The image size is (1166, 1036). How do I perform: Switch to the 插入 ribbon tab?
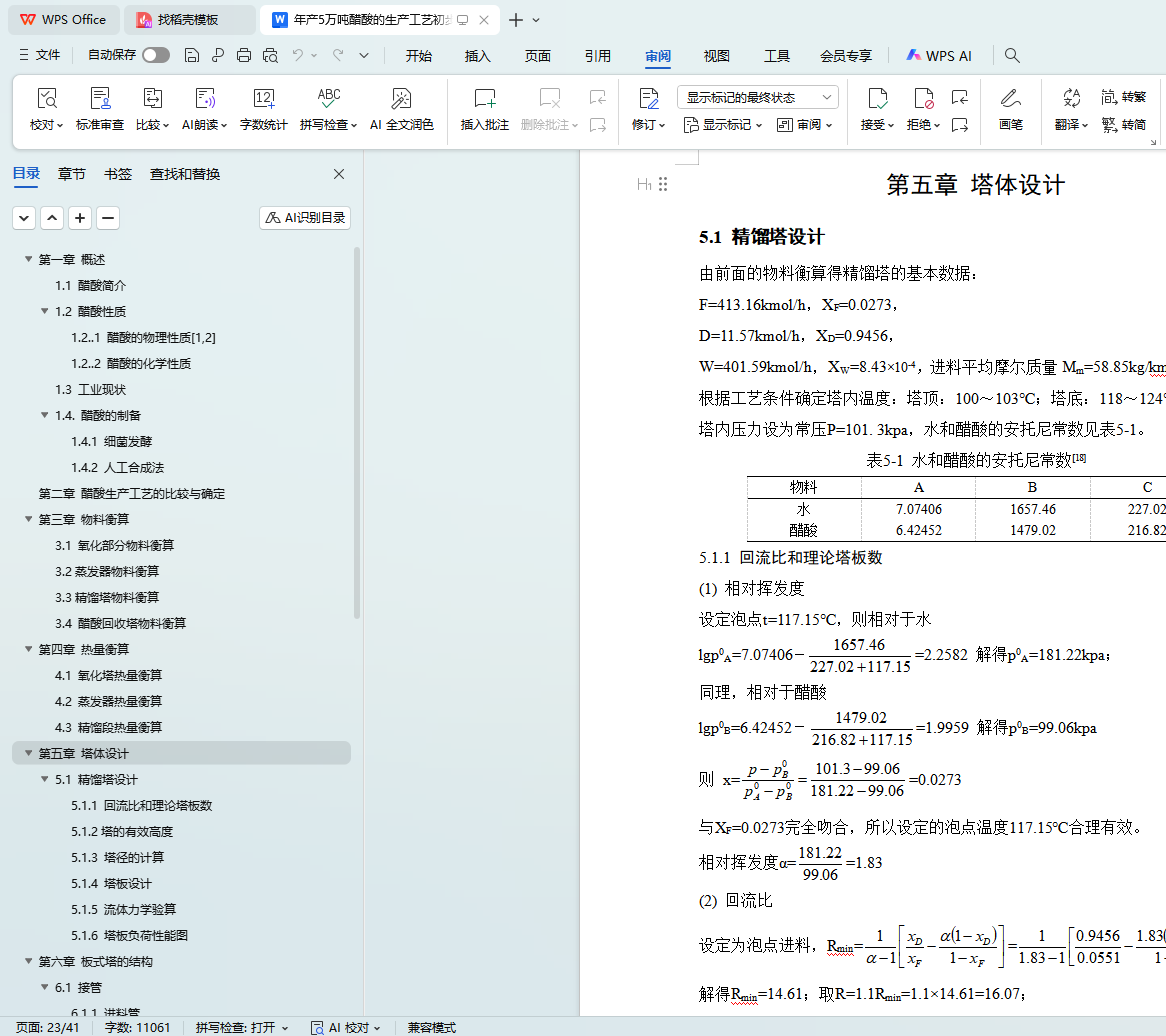[478, 56]
